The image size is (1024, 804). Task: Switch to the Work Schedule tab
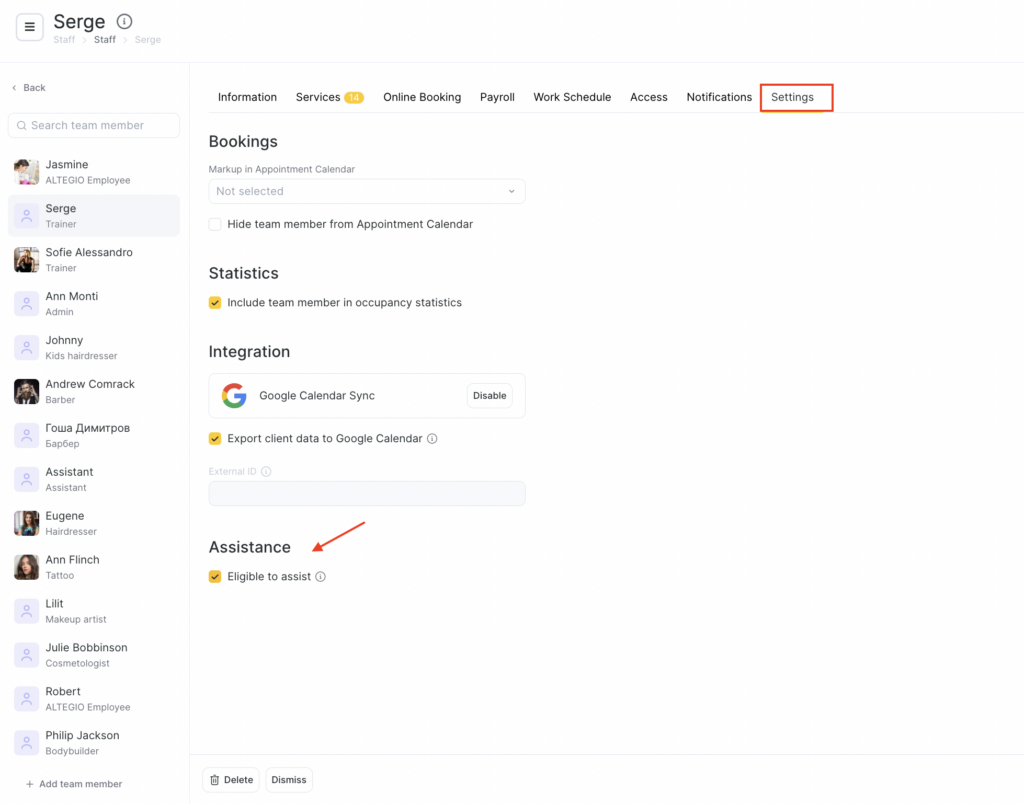coord(572,98)
